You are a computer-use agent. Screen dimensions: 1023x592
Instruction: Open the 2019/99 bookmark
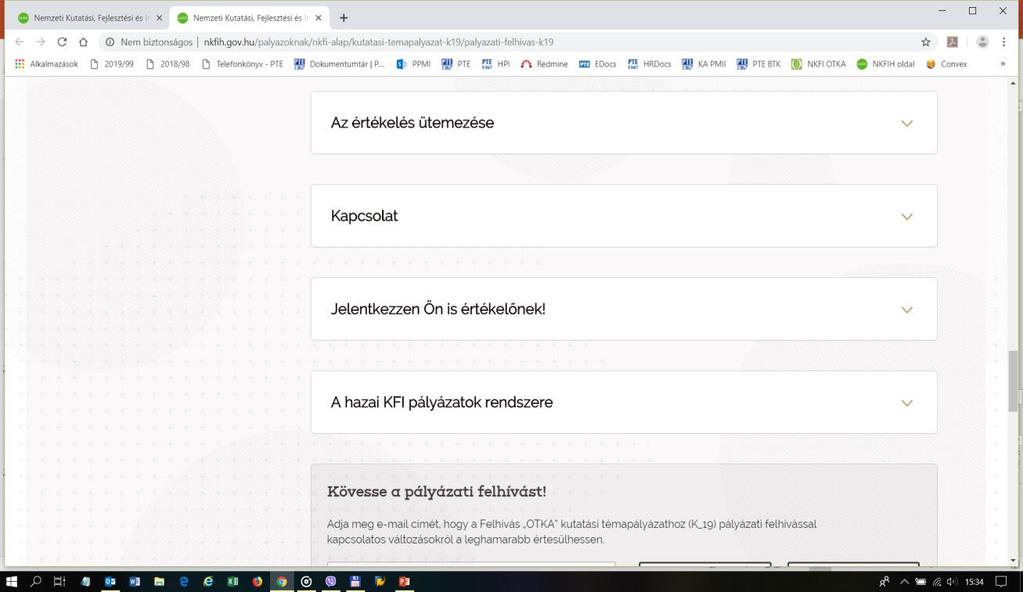coord(112,64)
